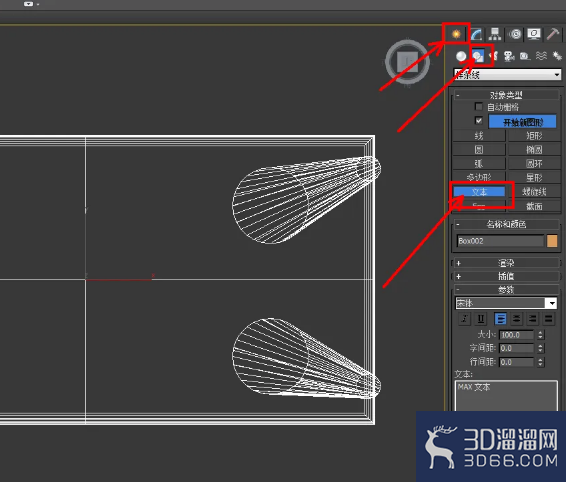Viewport: 566px width, 482px height.
Task: Choose the 弧 shape tool
Action: (x=479, y=164)
